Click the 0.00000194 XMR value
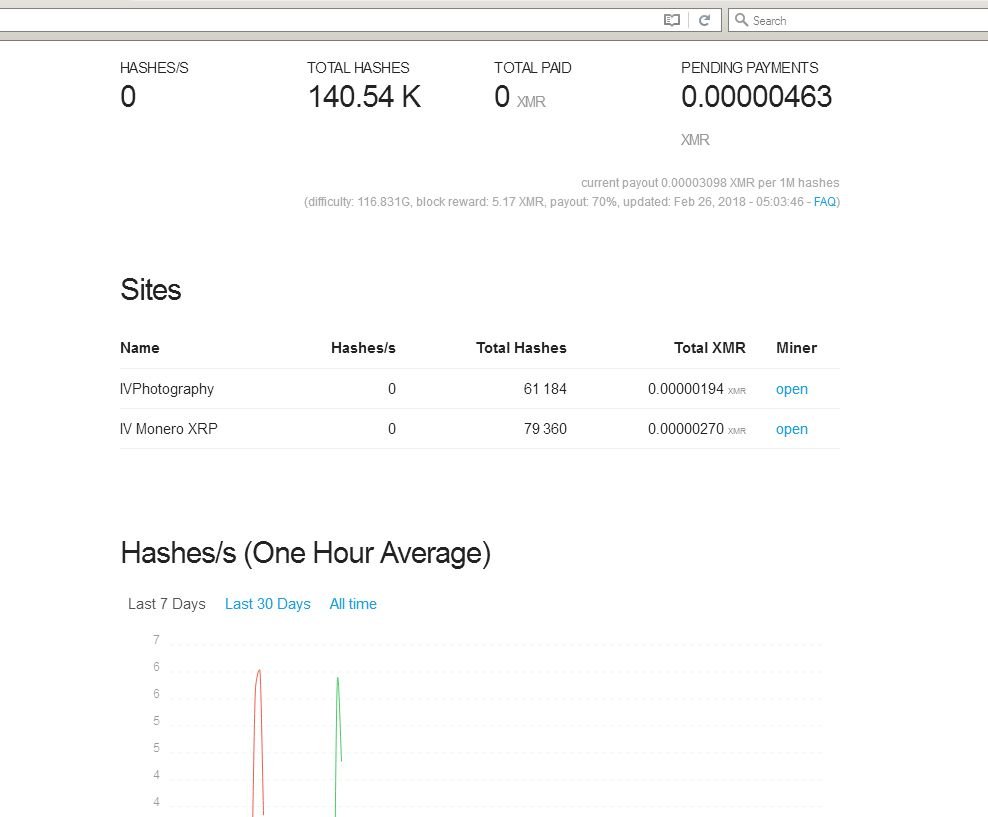The image size is (988, 817). tap(696, 389)
